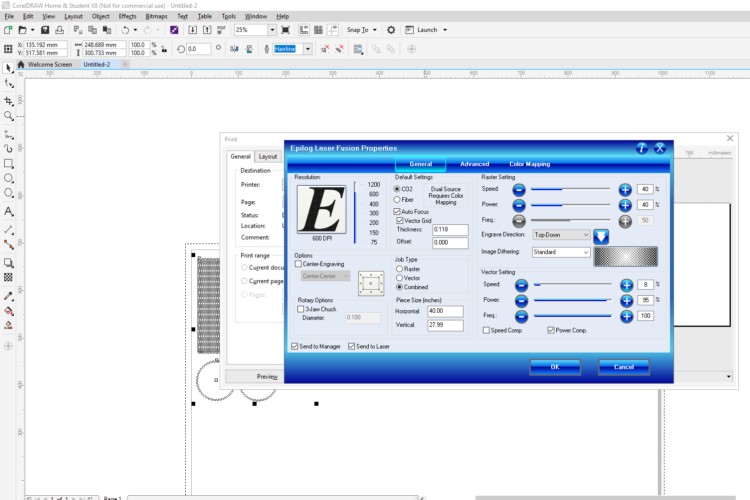Image resolution: width=750 pixels, height=500 pixels.
Task: Select the Zoom tool magnifier
Action: coord(8,116)
